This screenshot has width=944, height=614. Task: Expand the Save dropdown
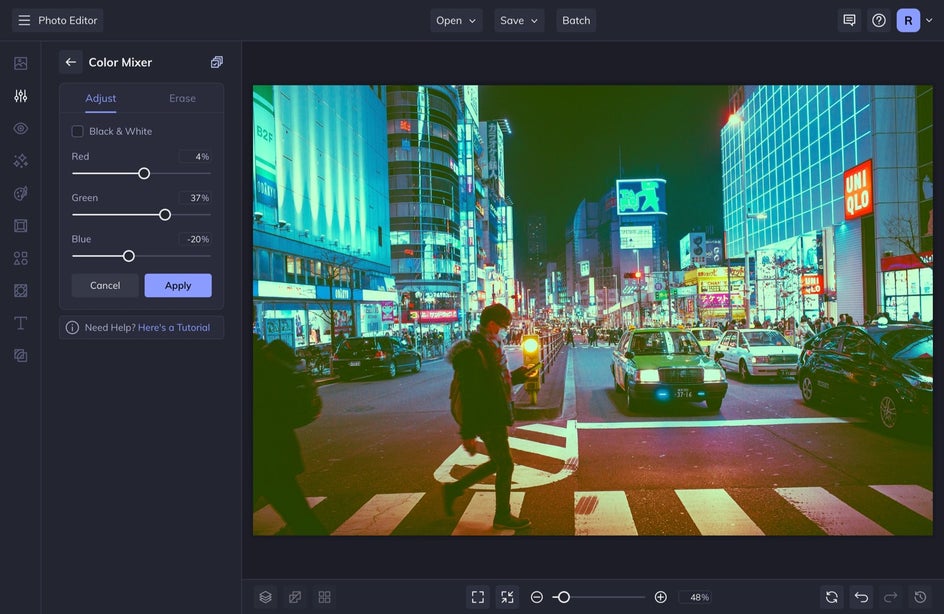[519, 20]
